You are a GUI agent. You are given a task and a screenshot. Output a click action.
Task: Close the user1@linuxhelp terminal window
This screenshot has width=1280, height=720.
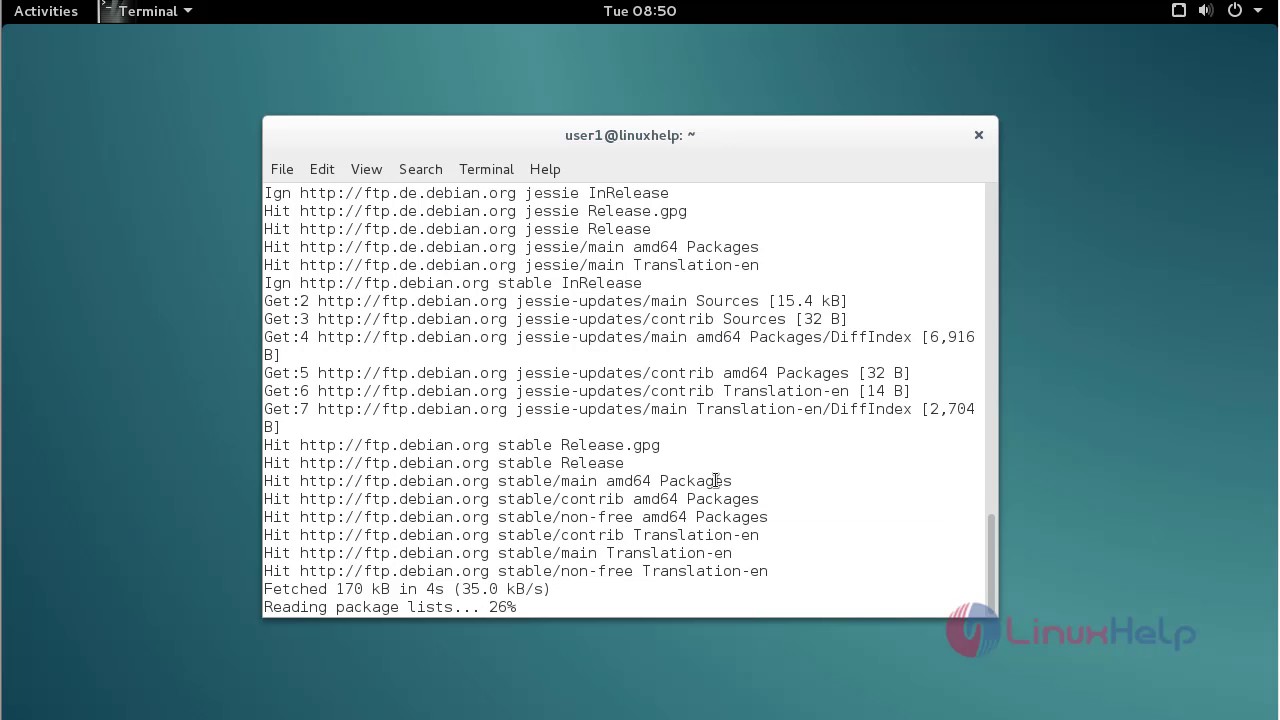click(979, 135)
